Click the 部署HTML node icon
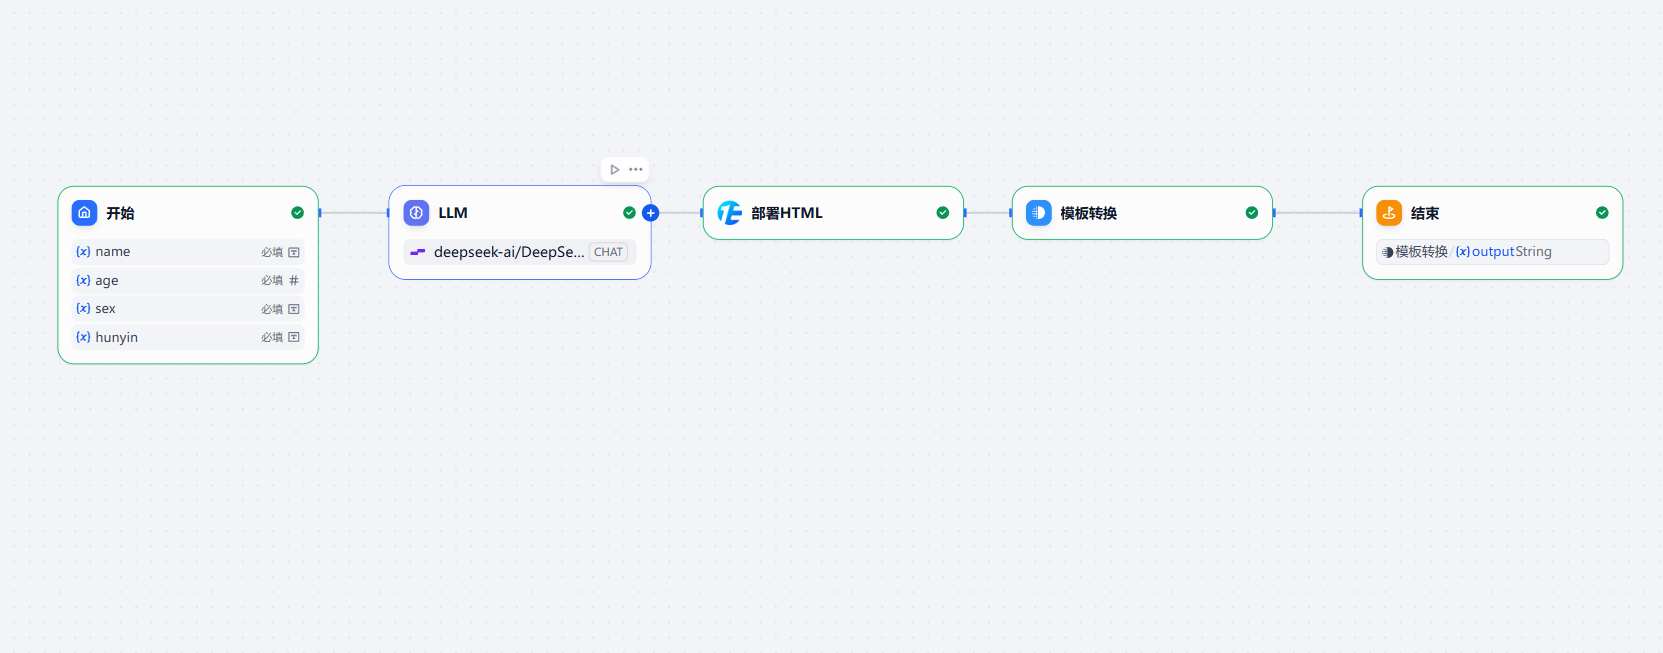Image resolution: width=1663 pixels, height=653 pixels. (x=730, y=213)
